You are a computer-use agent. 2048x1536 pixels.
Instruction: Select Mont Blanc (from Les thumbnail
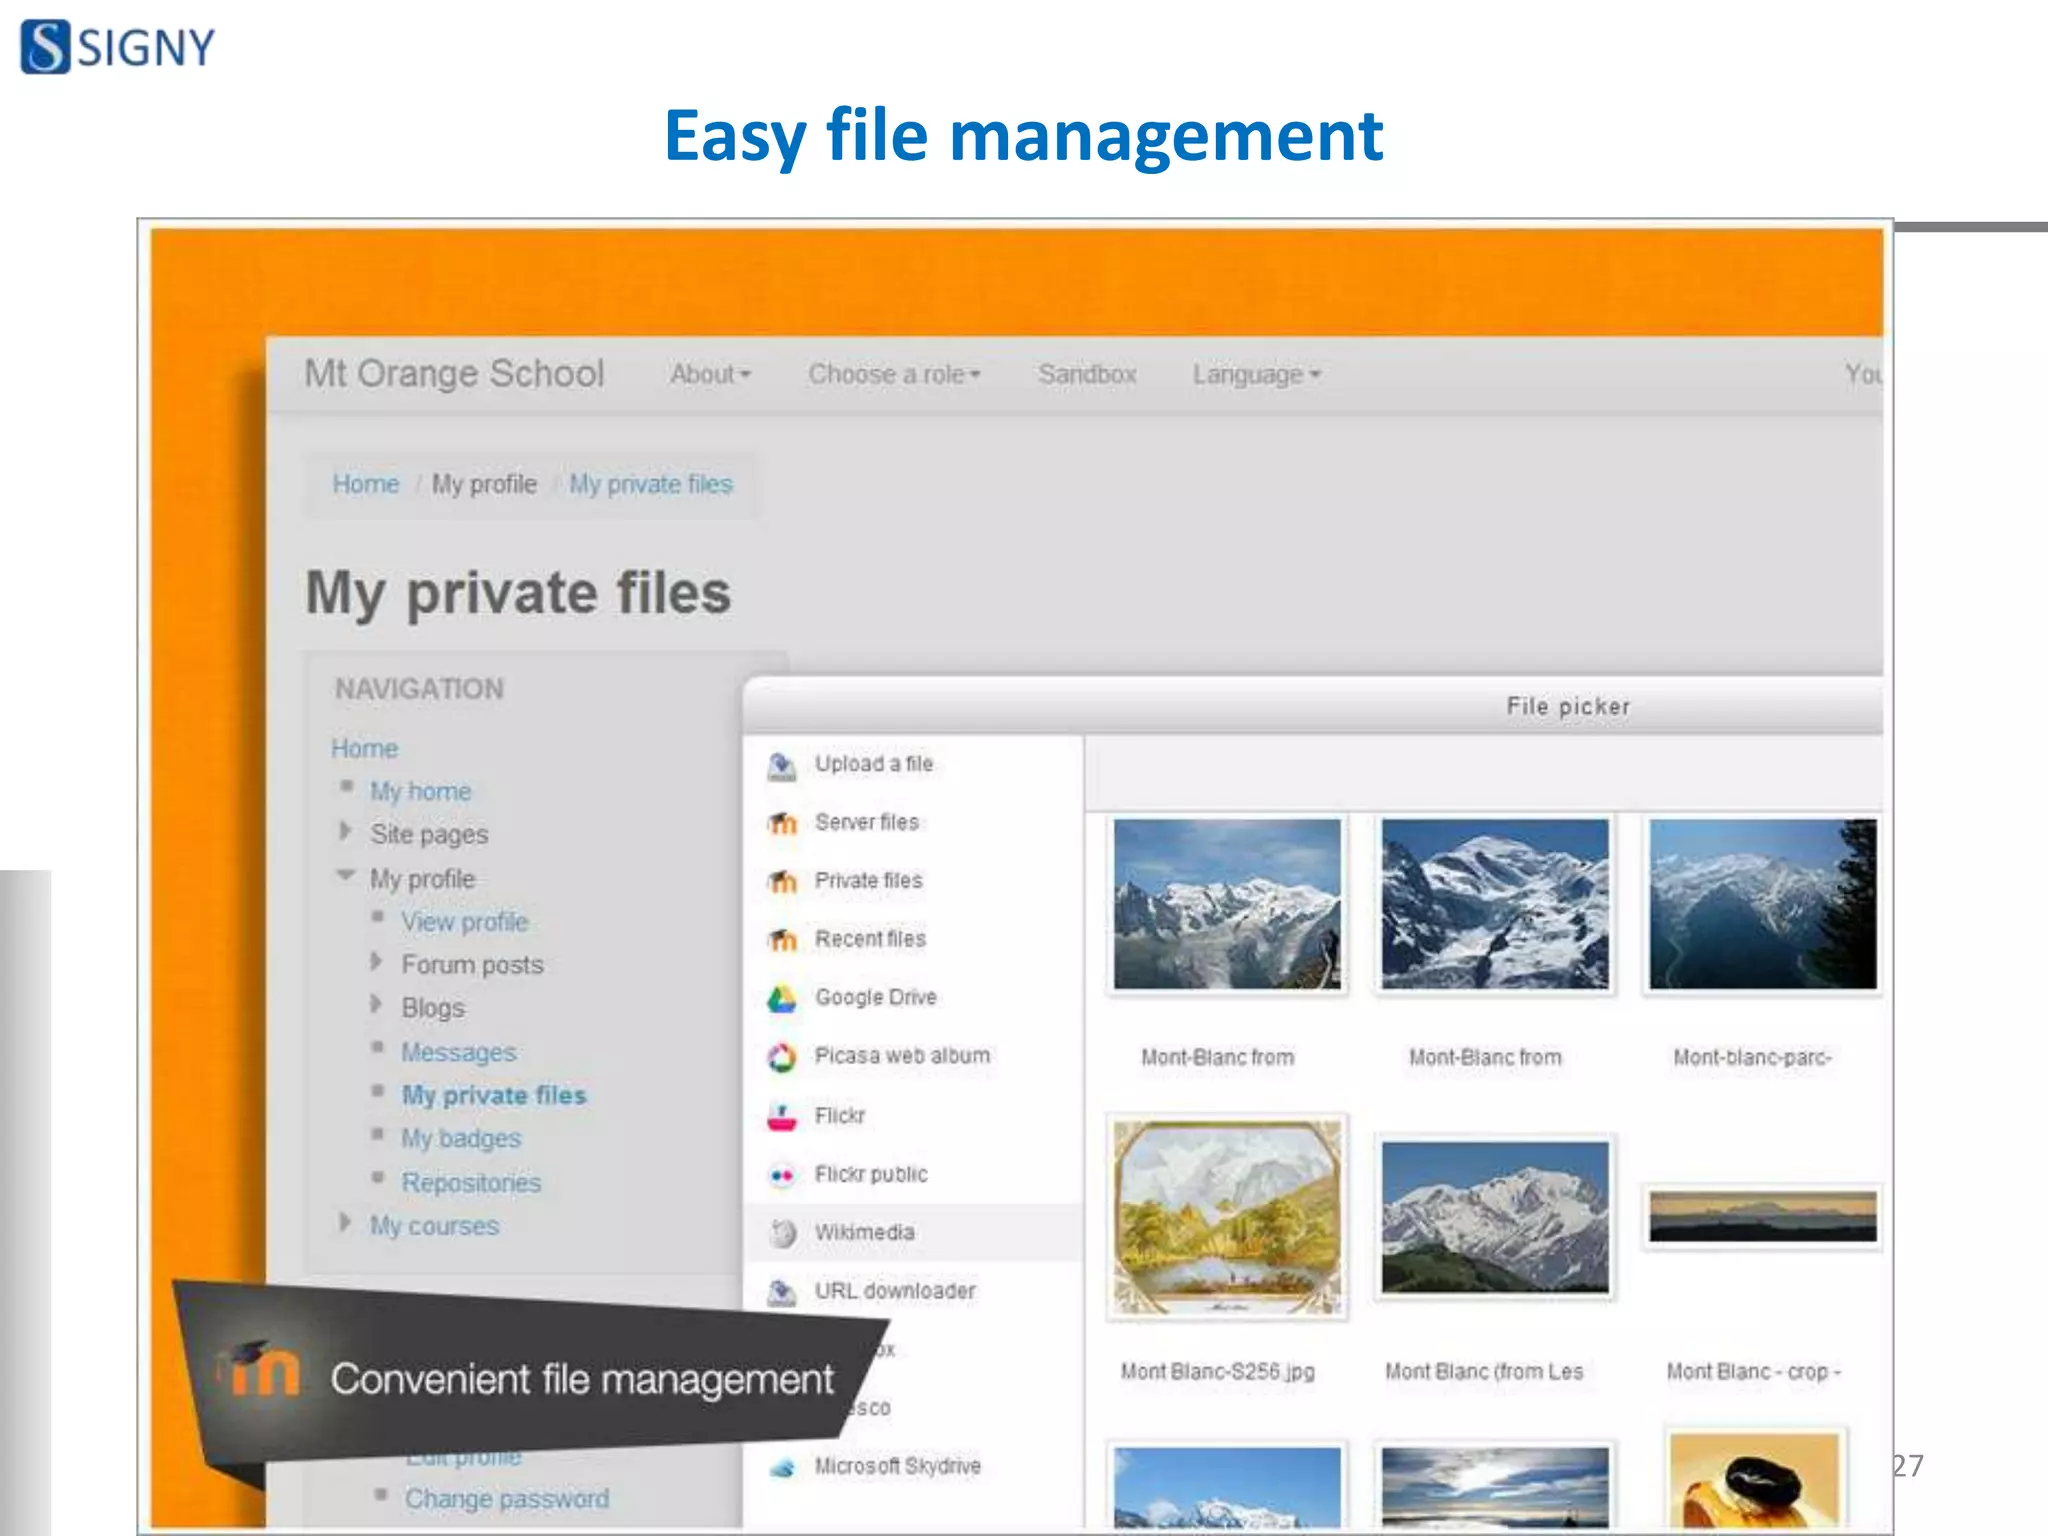(x=1495, y=1217)
